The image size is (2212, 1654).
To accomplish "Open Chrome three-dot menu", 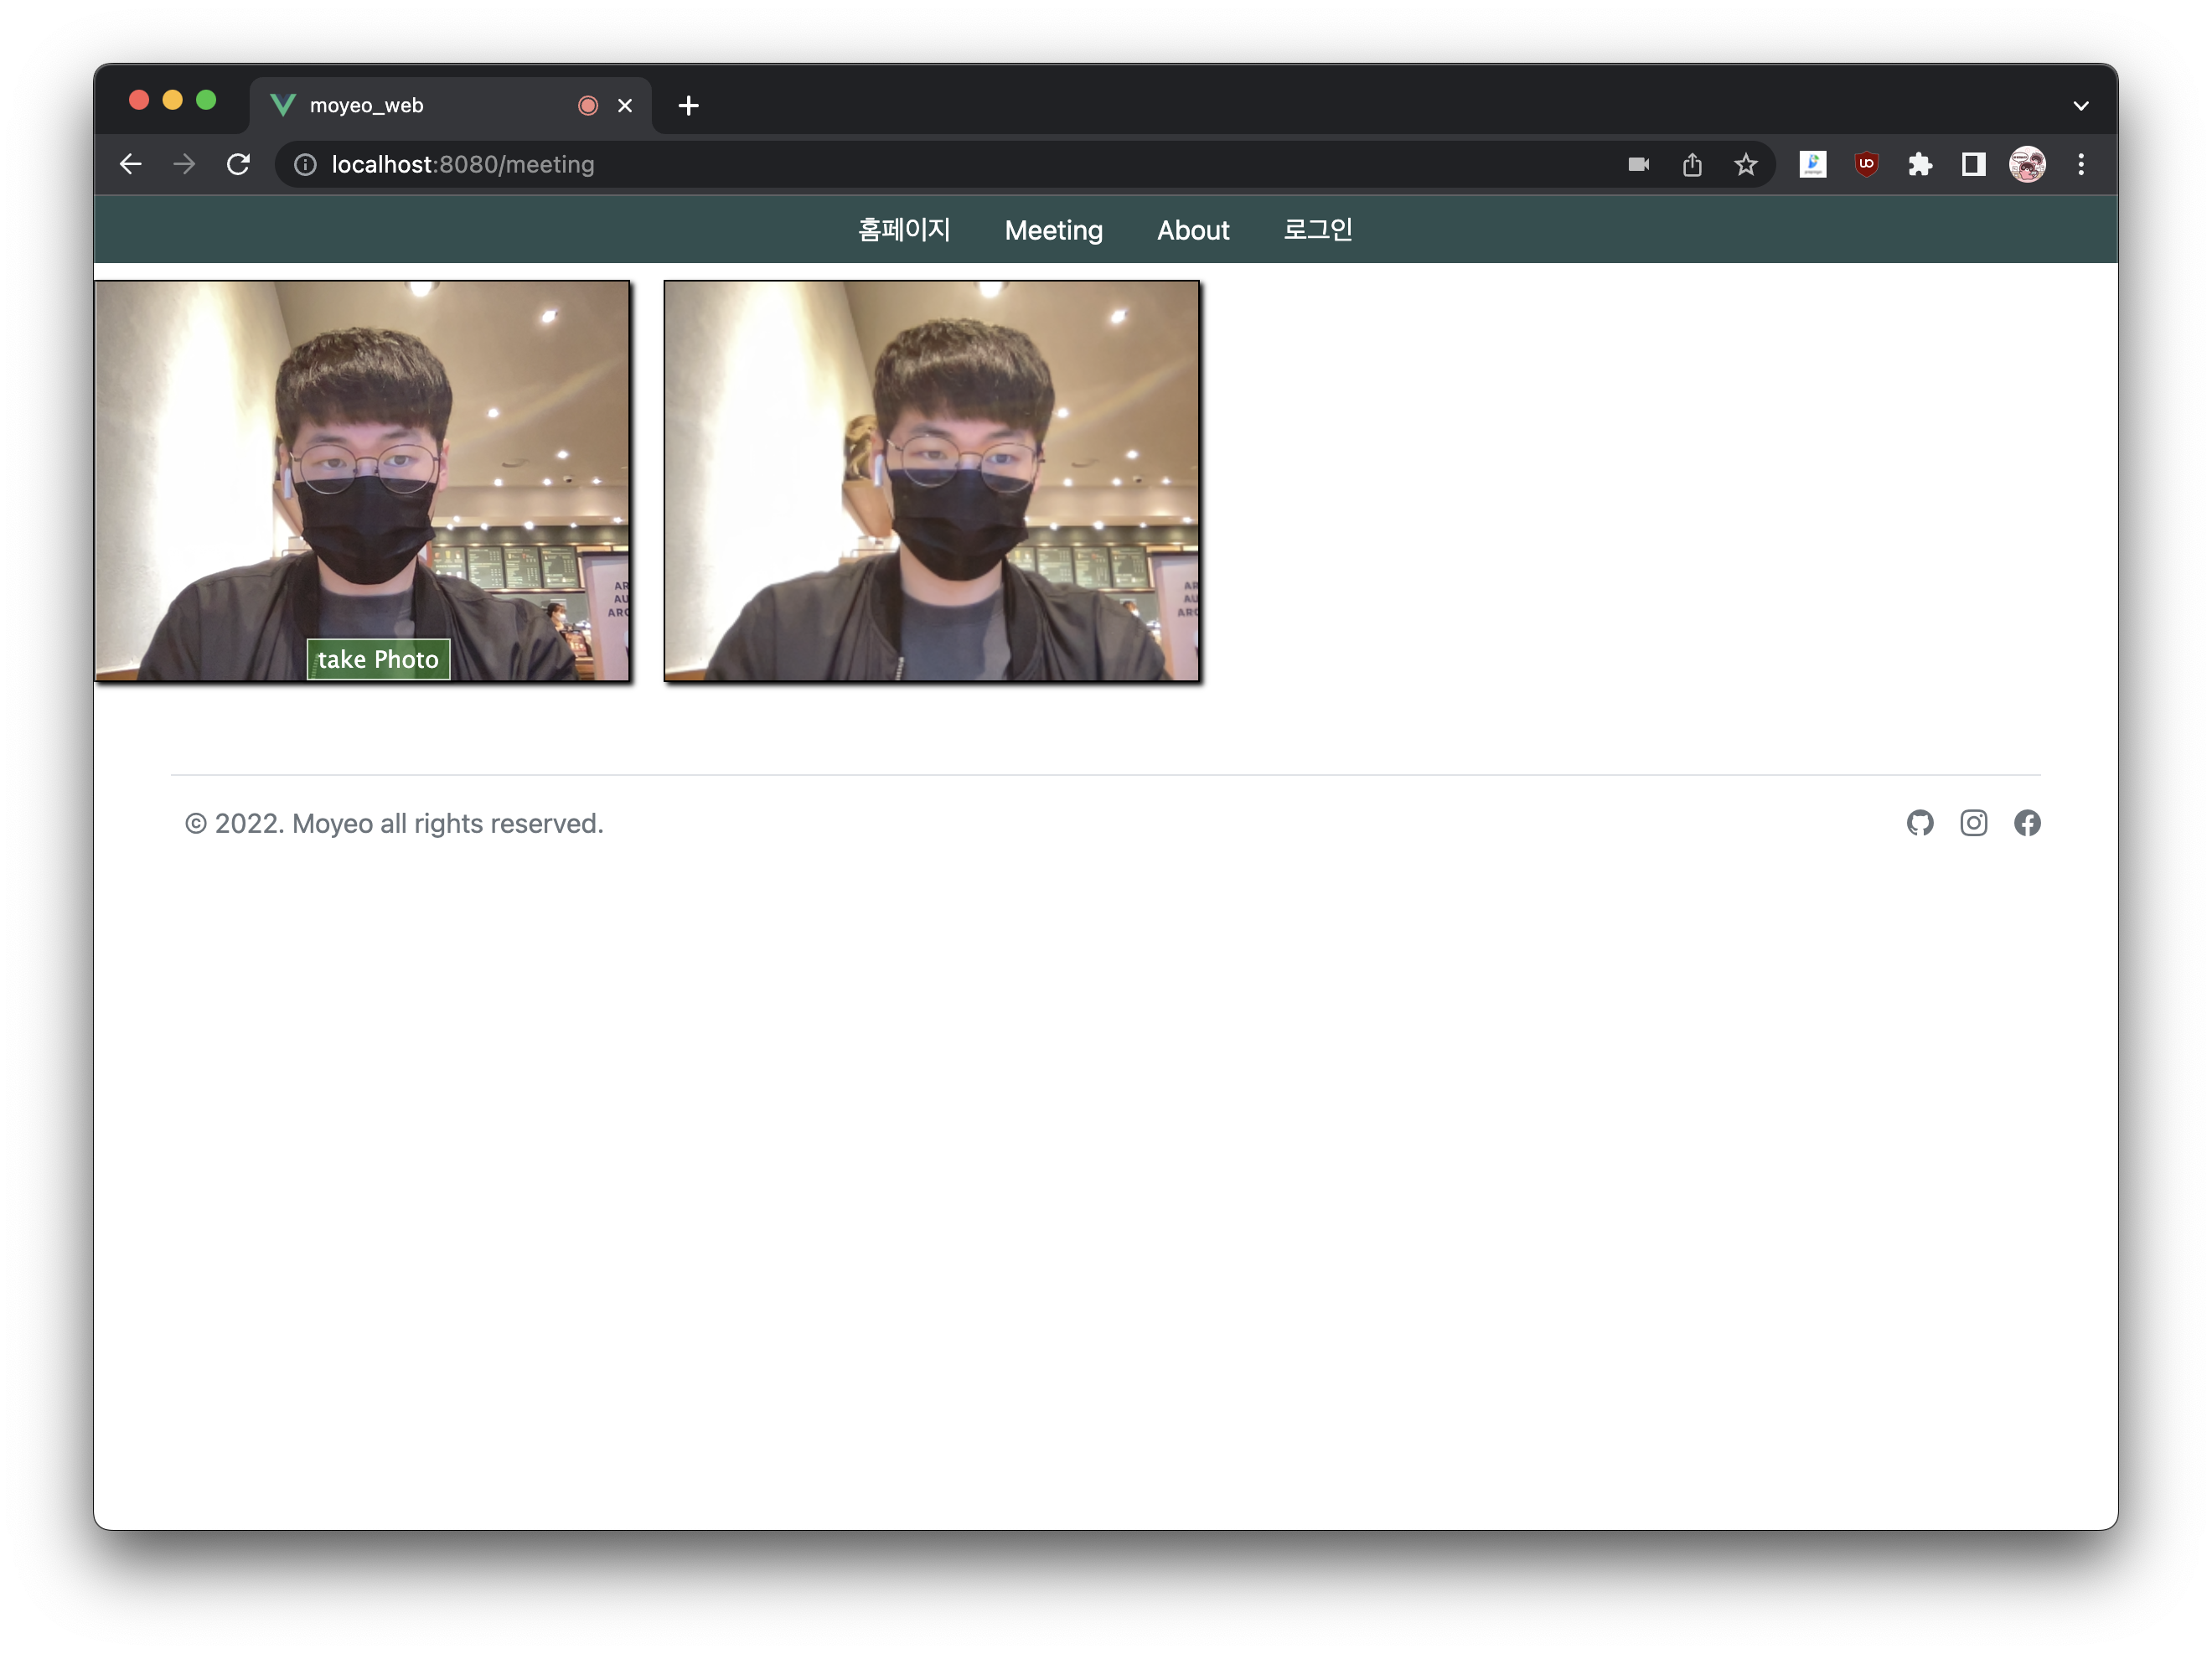I will click(2081, 164).
